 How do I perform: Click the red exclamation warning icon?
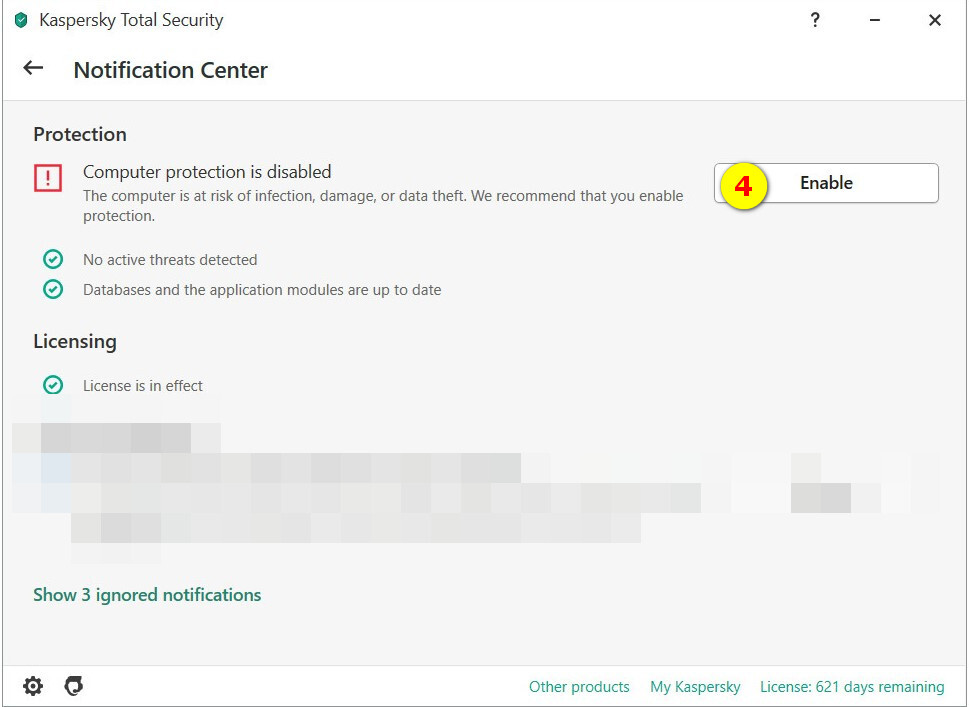point(48,178)
